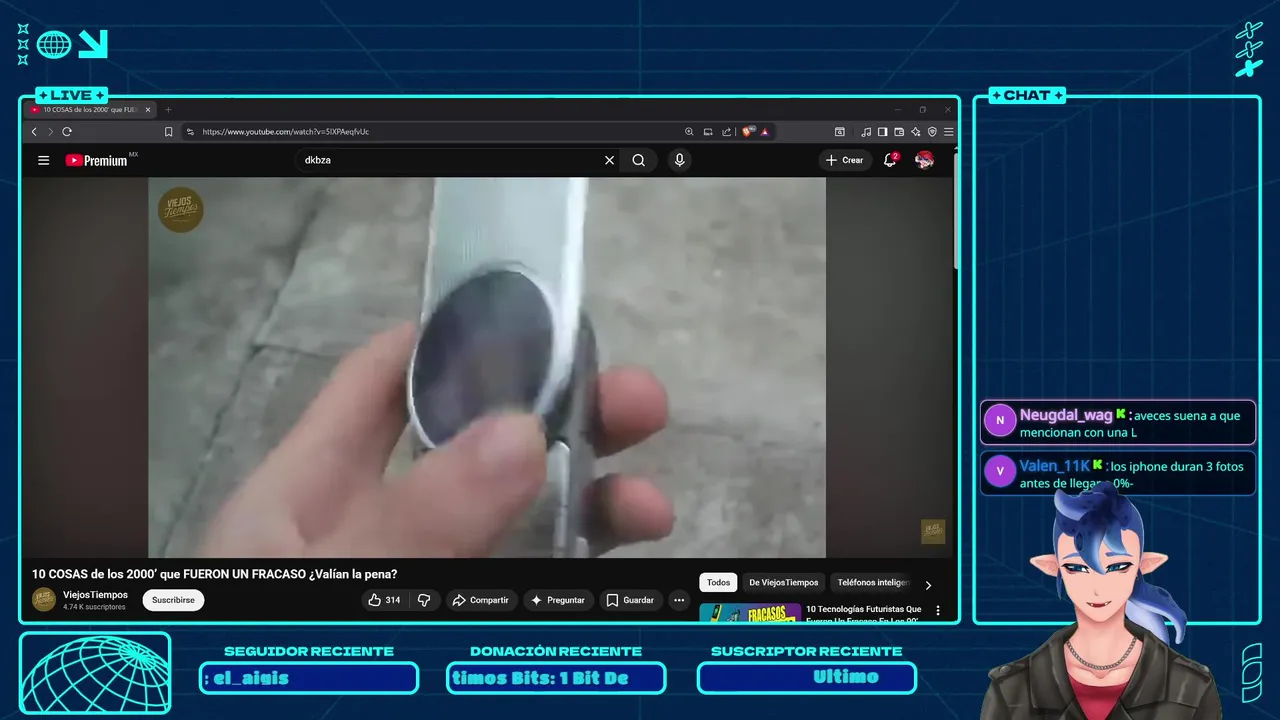Open the ViejosTiempos channel name link
1280x720 pixels.
[x=95, y=594]
